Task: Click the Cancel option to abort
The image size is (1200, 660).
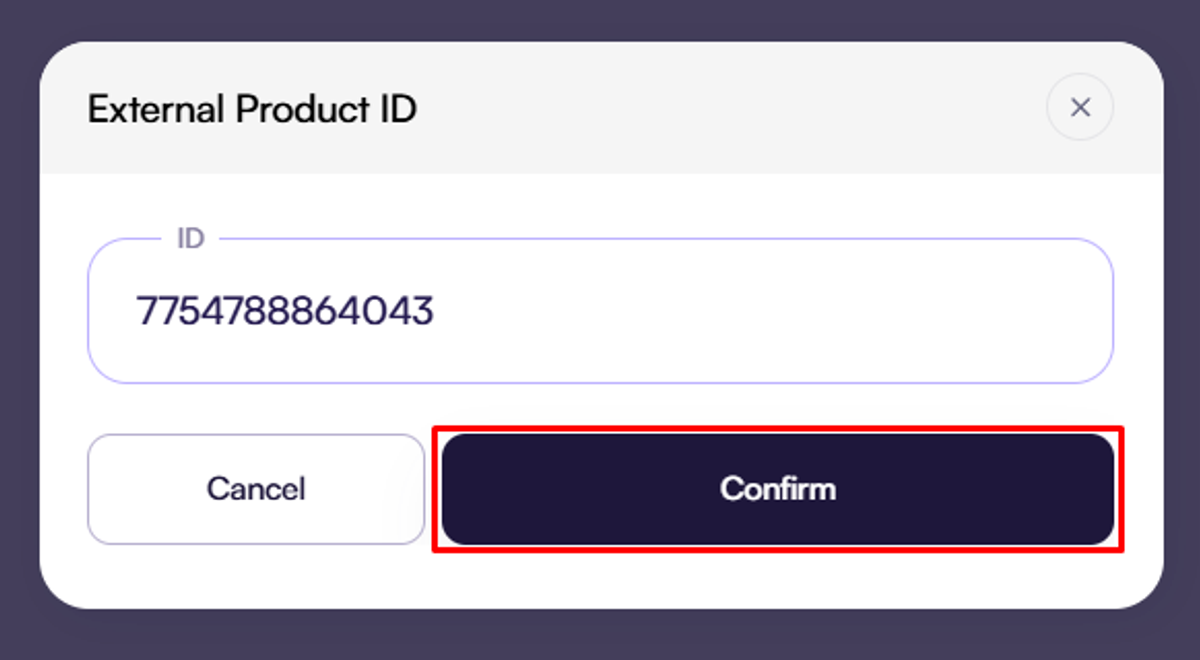Action: pos(256,489)
